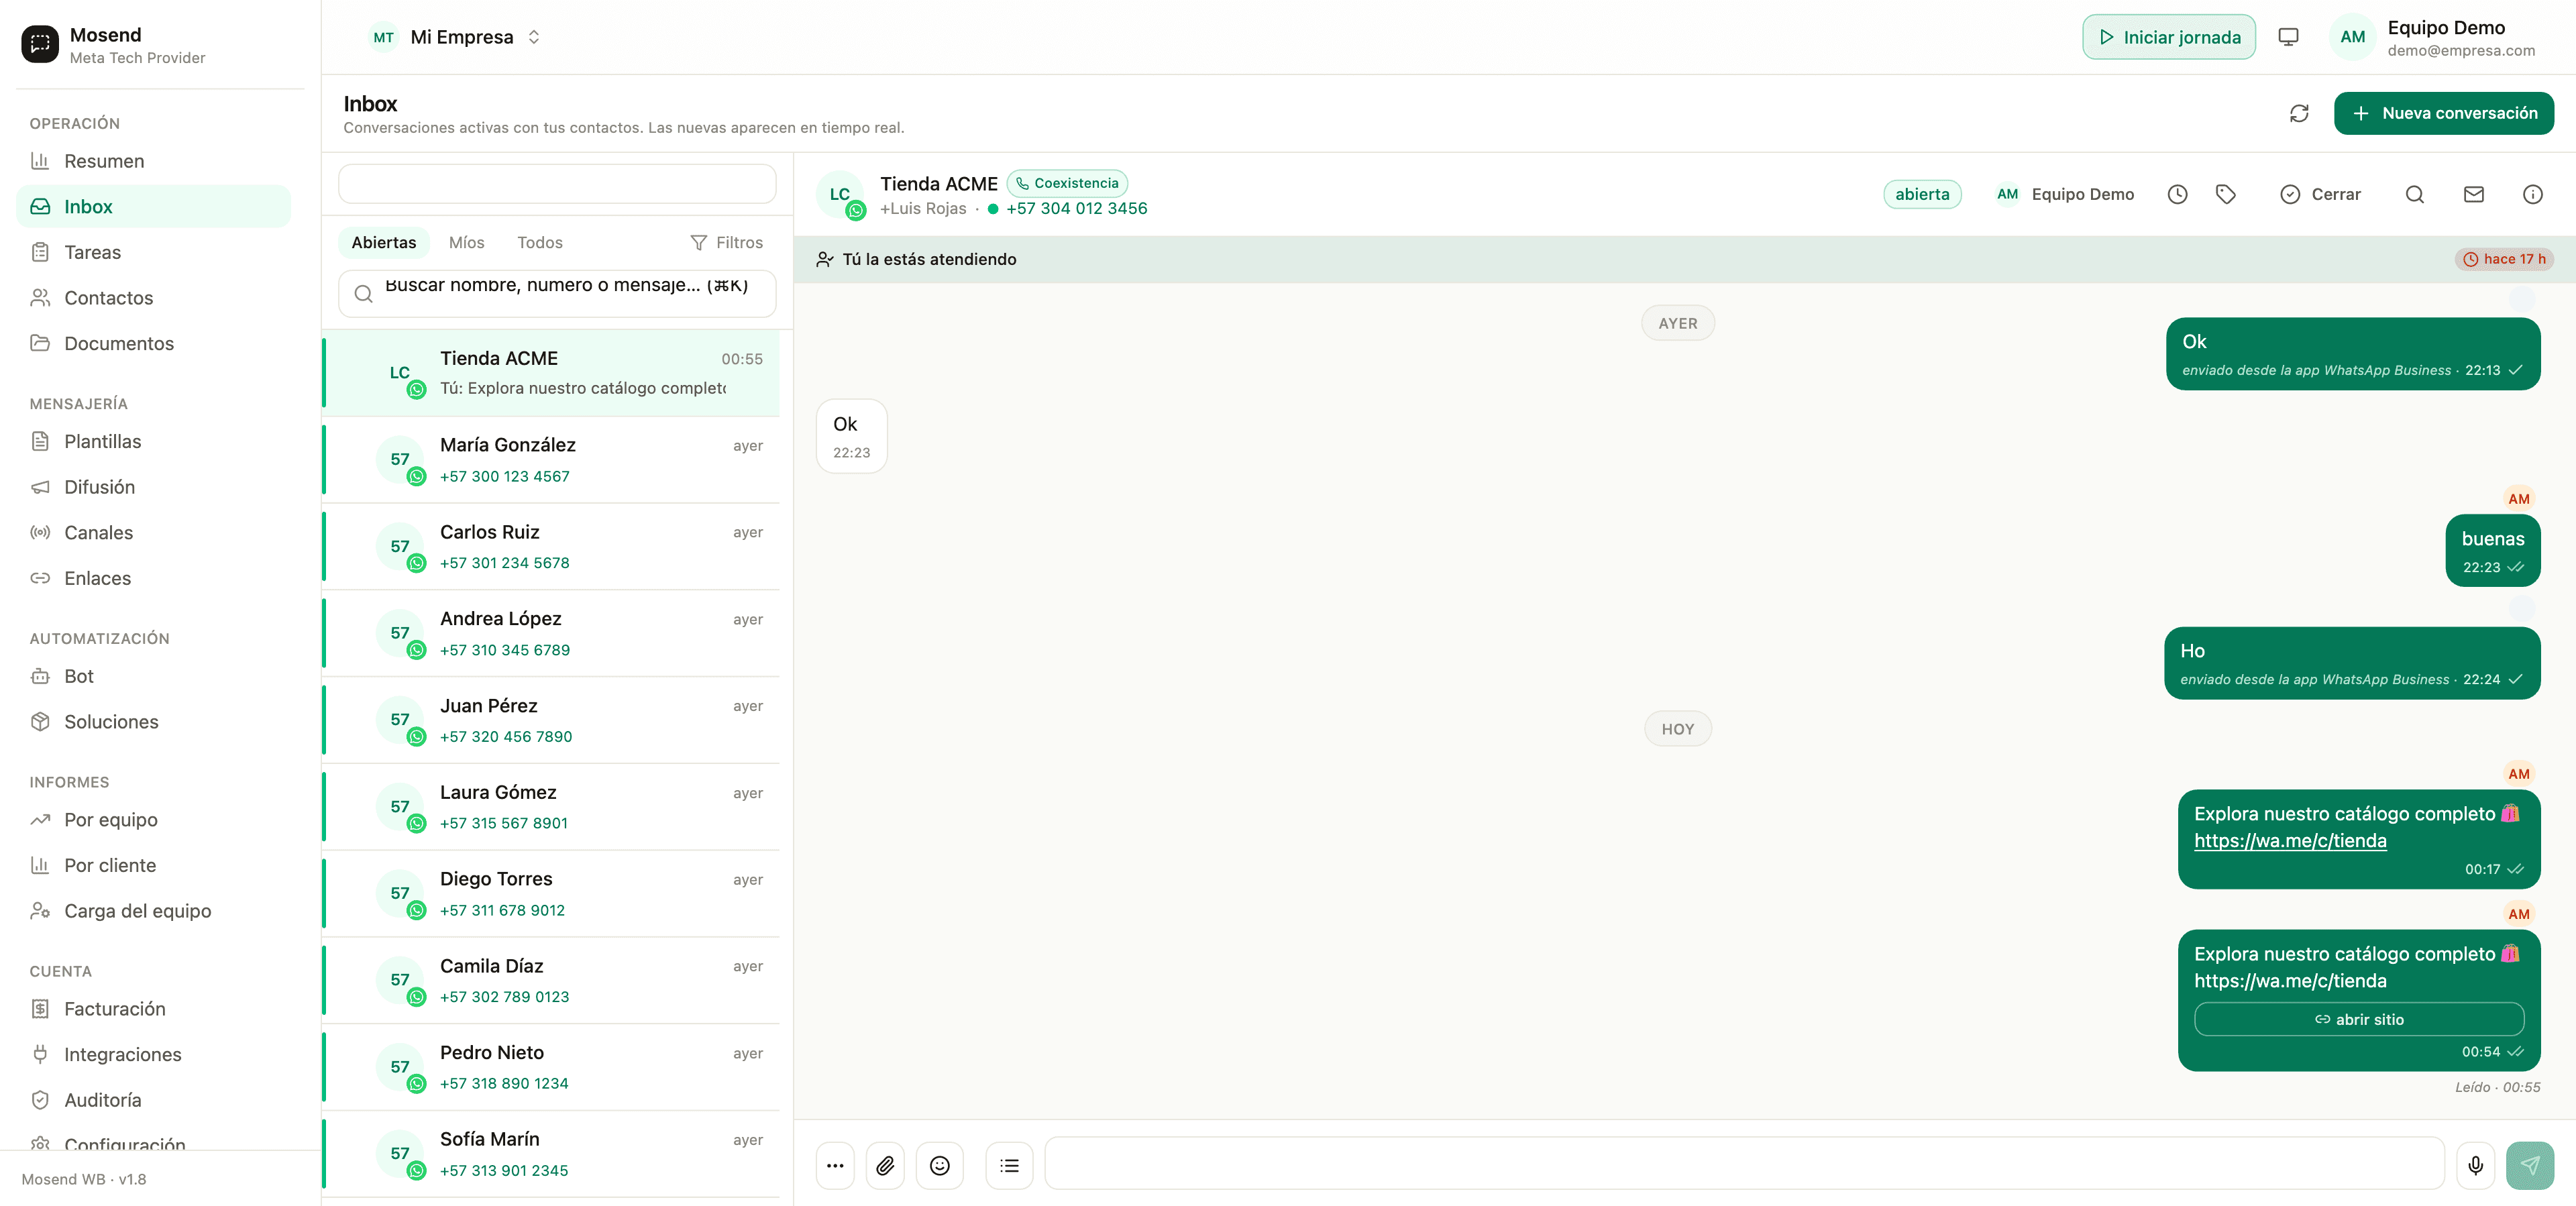2576x1206 pixels.
Task: Click the abrir sitio button in message
Action: tap(2358, 1019)
